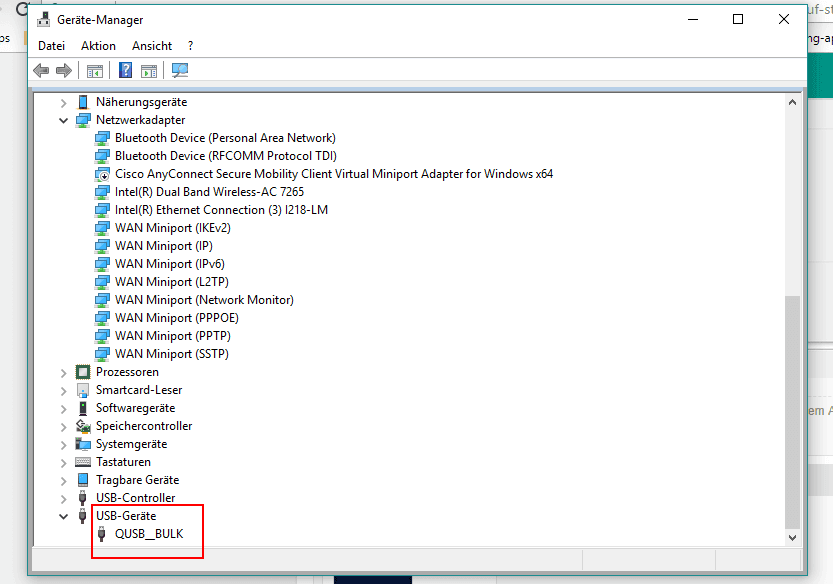Viewport: 833px width, 584px height.
Task: Select WAN Miniport (L2TP)
Action: (x=172, y=282)
